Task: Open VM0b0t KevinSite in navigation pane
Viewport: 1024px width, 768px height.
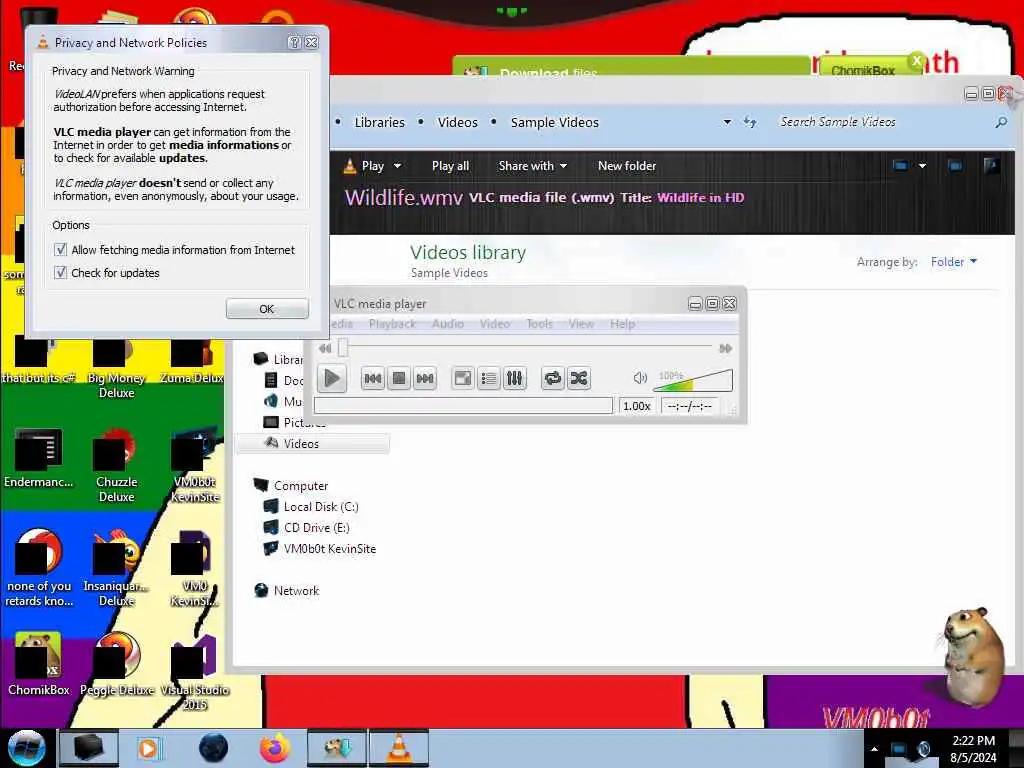Action: (x=329, y=549)
